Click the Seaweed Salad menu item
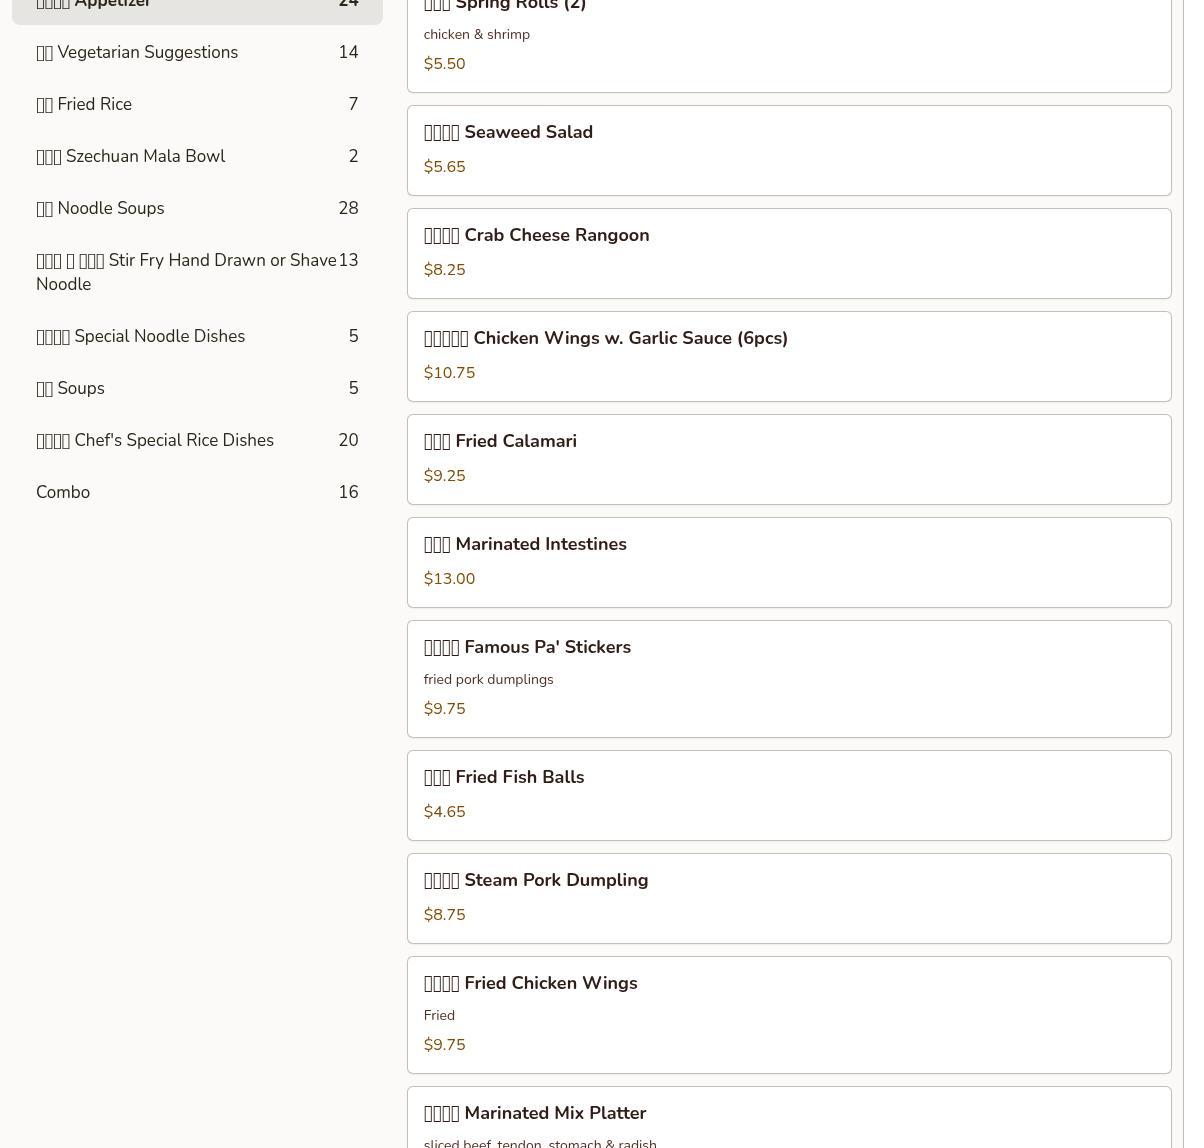This screenshot has width=1204, height=1148. coord(788,150)
